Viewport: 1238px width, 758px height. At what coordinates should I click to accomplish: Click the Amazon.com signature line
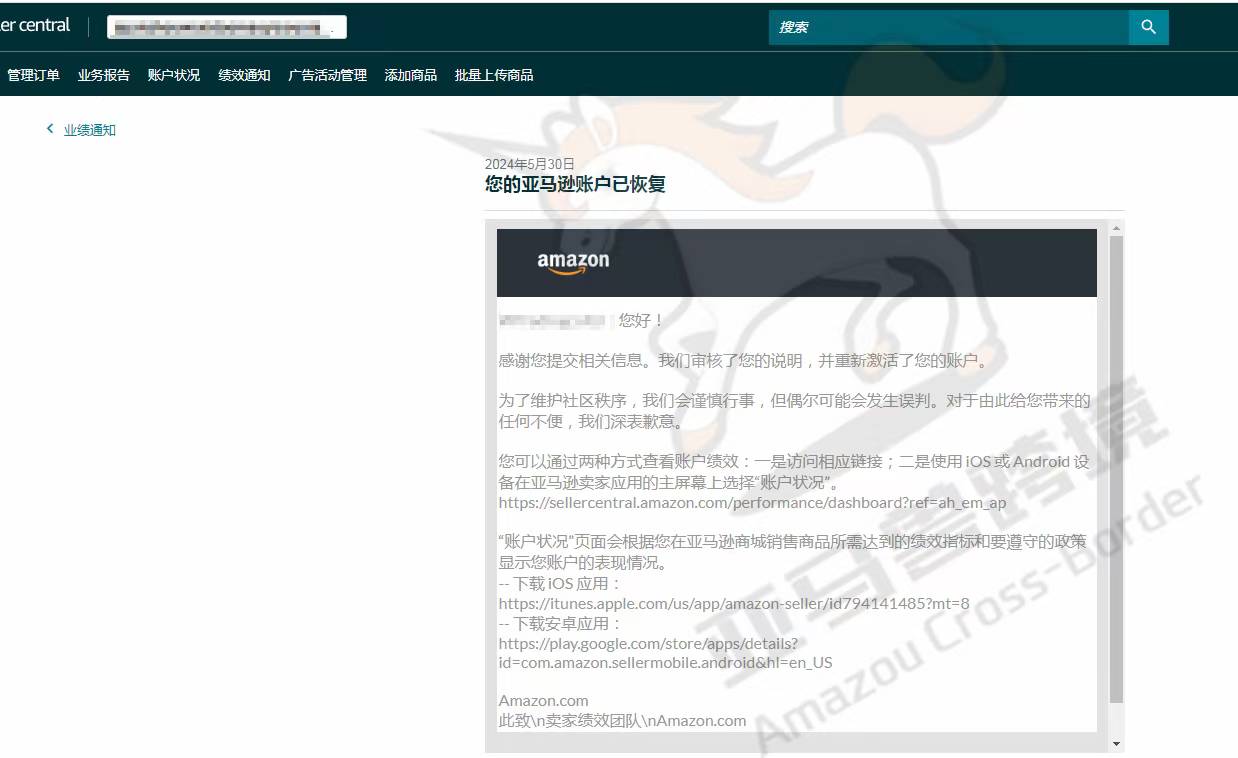[544, 700]
